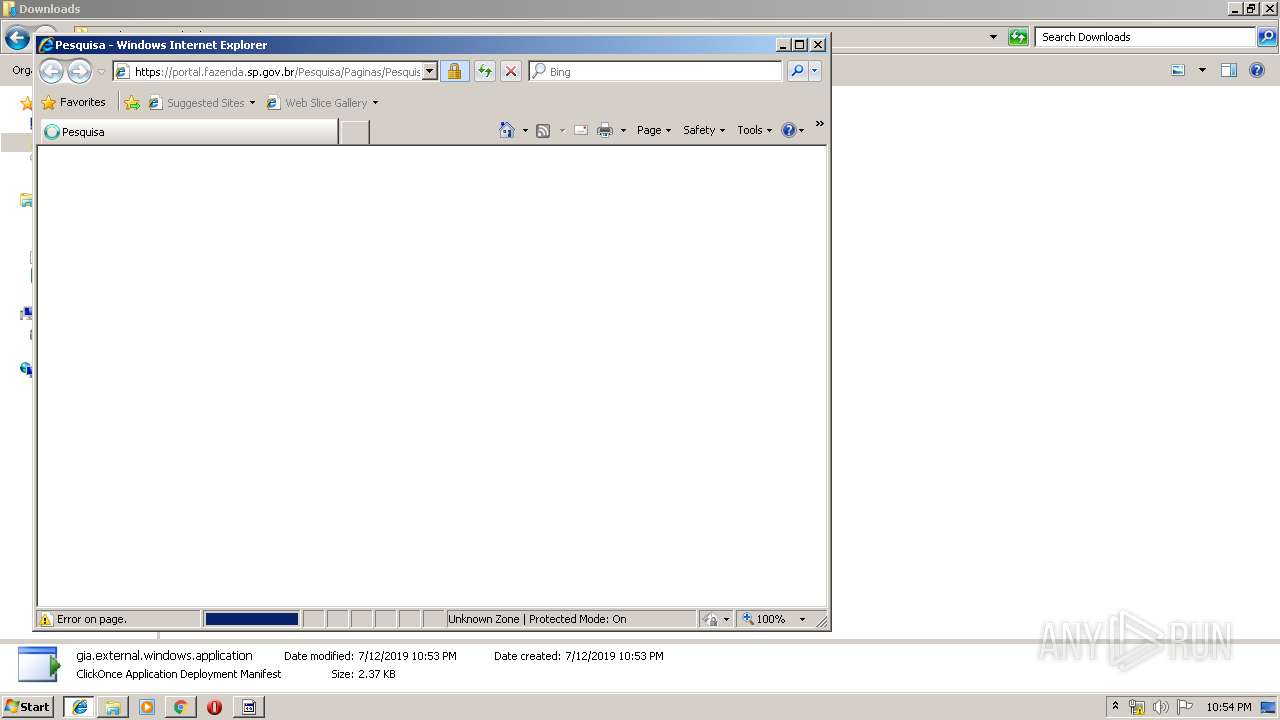The image size is (1280, 720).
Task: Expand the view options arrow in Downloads
Action: point(1202,70)
